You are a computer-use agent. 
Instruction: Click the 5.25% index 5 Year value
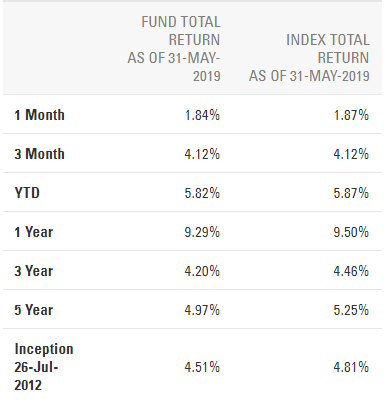351,310
